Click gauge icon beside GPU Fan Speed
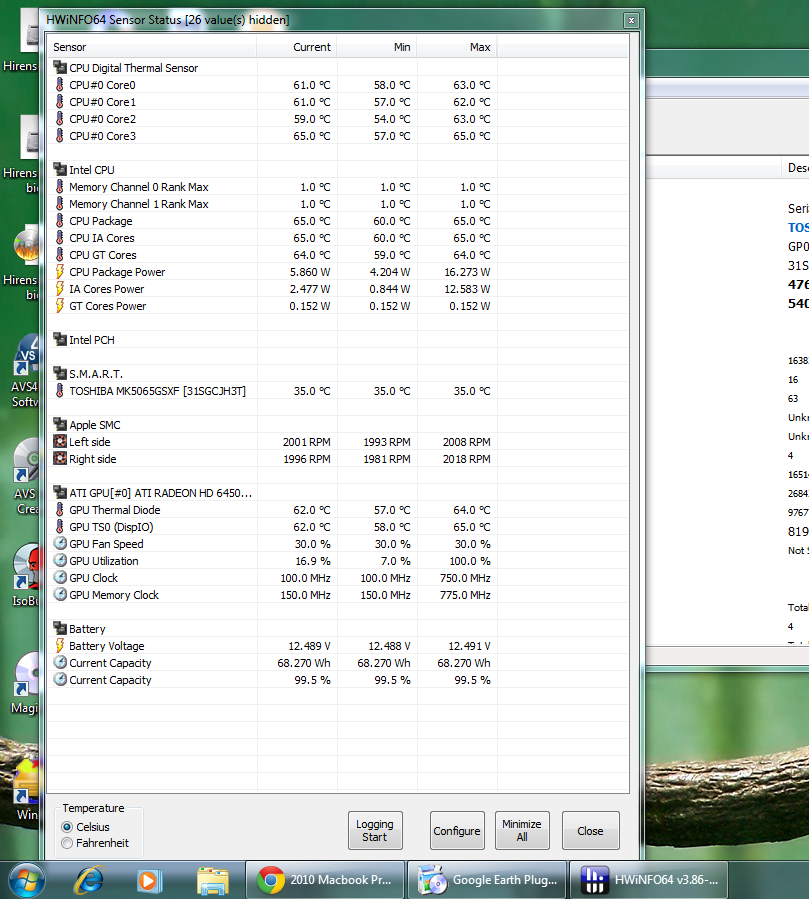Viewport: 809px width, 899px height. pos(60,544)
